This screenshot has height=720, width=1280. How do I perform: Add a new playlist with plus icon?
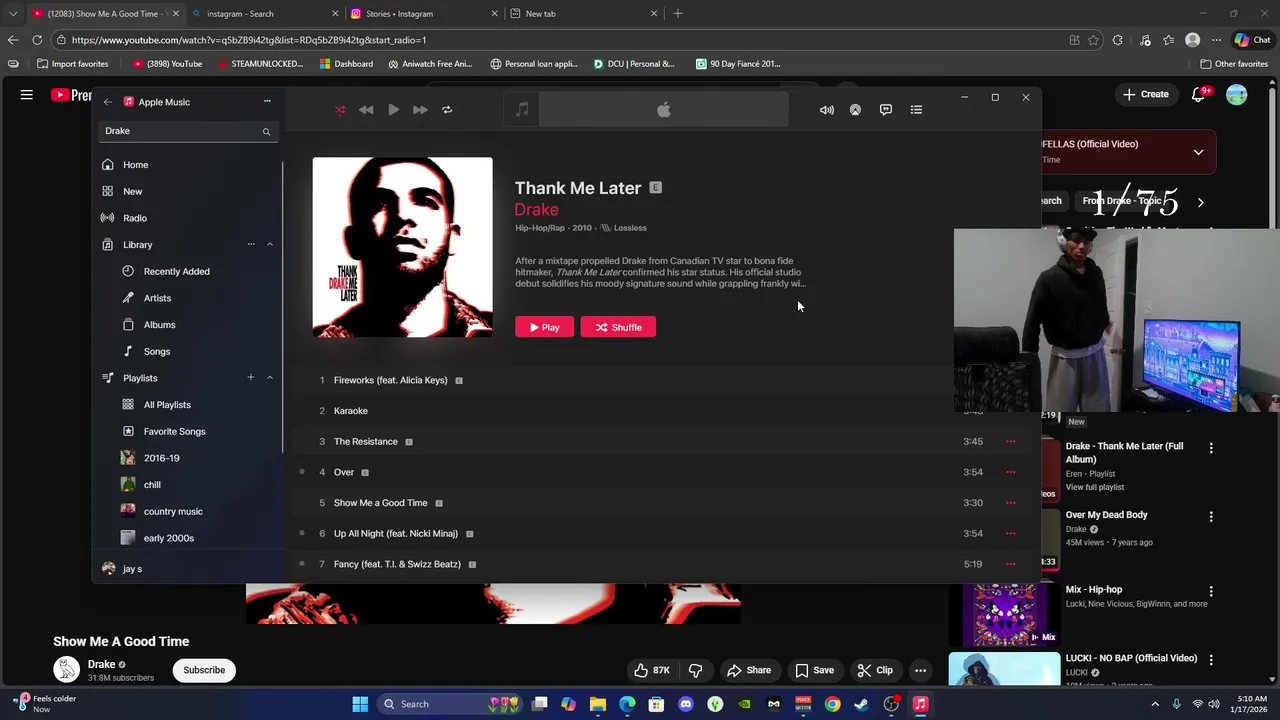tap(251, 377)
